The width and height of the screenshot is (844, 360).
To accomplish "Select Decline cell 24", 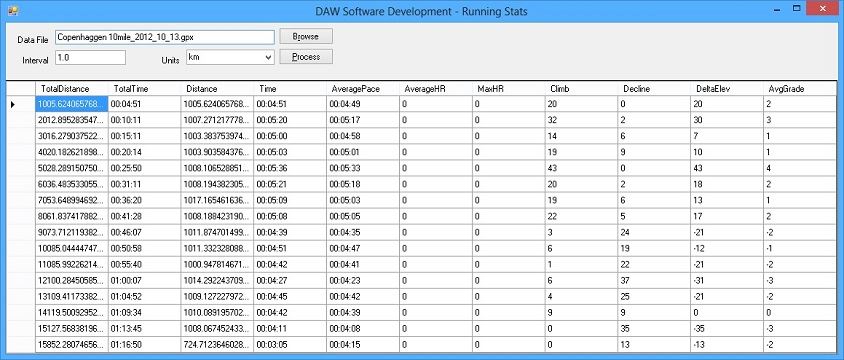I will (x=653, y=232).
